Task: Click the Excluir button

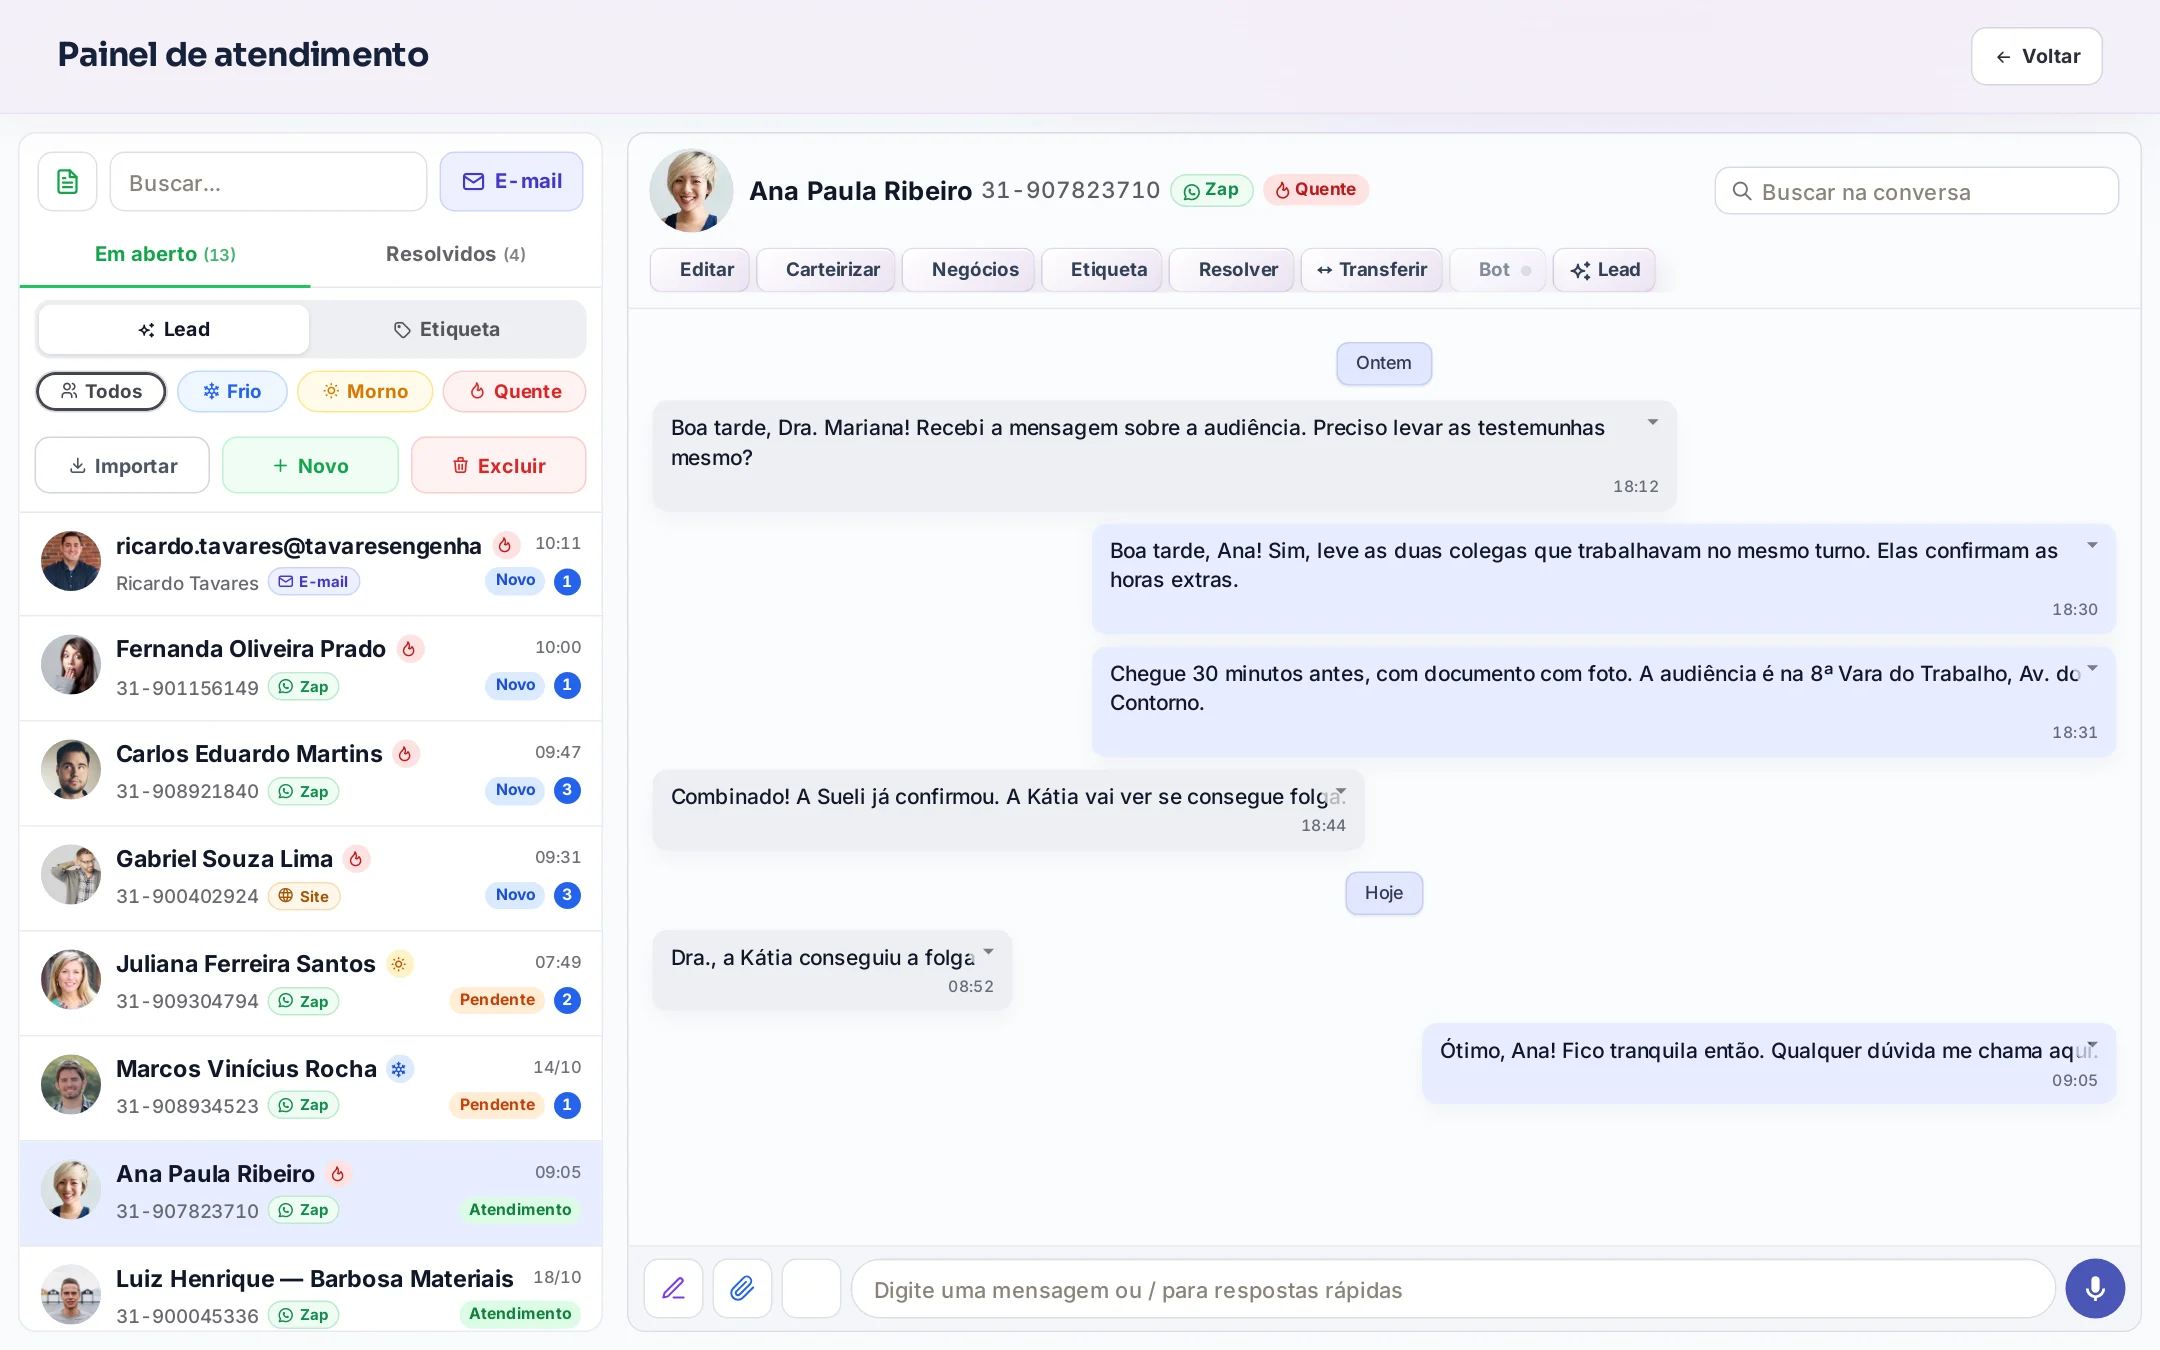Action: pyautogui.click(x=499, y=465)
